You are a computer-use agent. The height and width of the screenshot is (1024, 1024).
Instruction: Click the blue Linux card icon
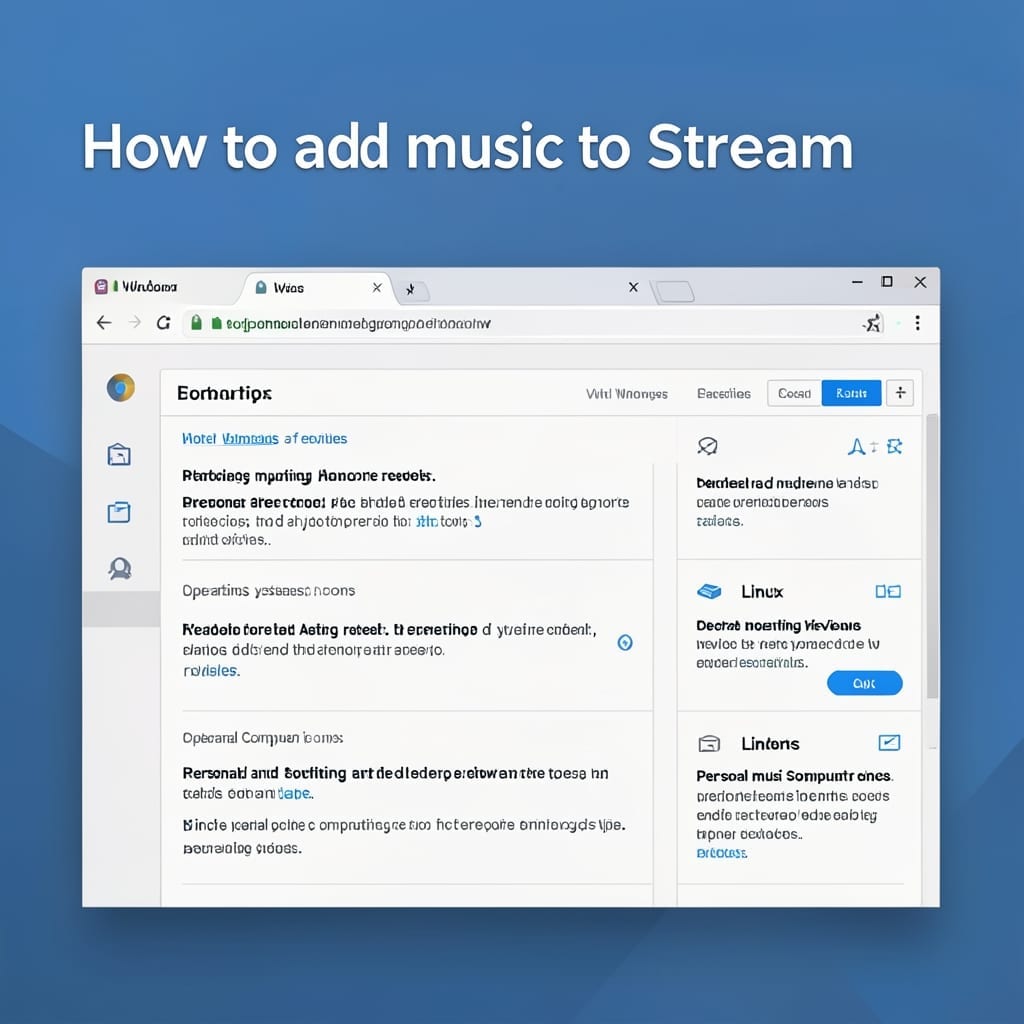(x=709, y=592)
